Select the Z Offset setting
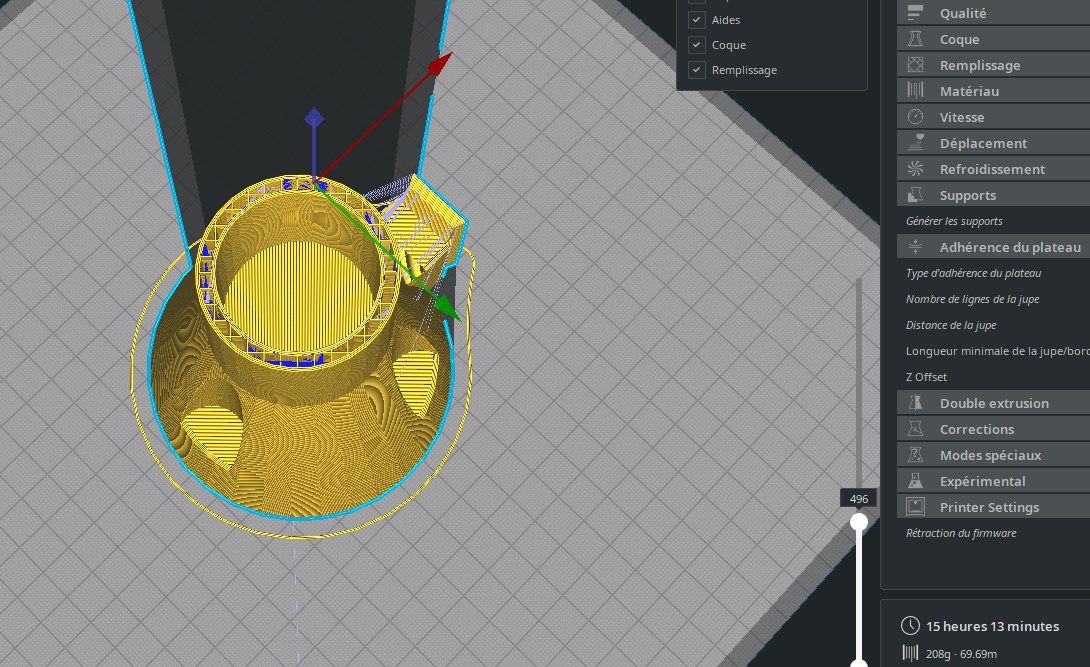The image size is (1090, 667). click(926, 377)
